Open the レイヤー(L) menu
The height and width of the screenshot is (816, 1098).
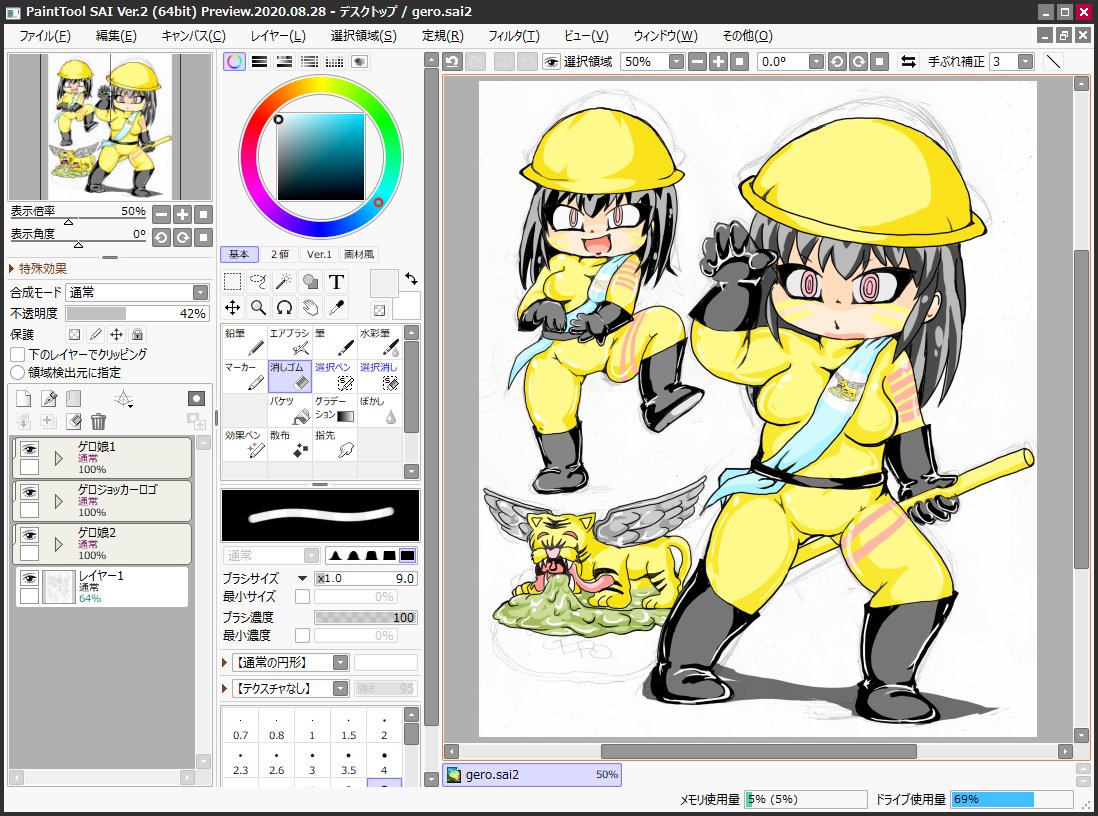tap(277, 36)
